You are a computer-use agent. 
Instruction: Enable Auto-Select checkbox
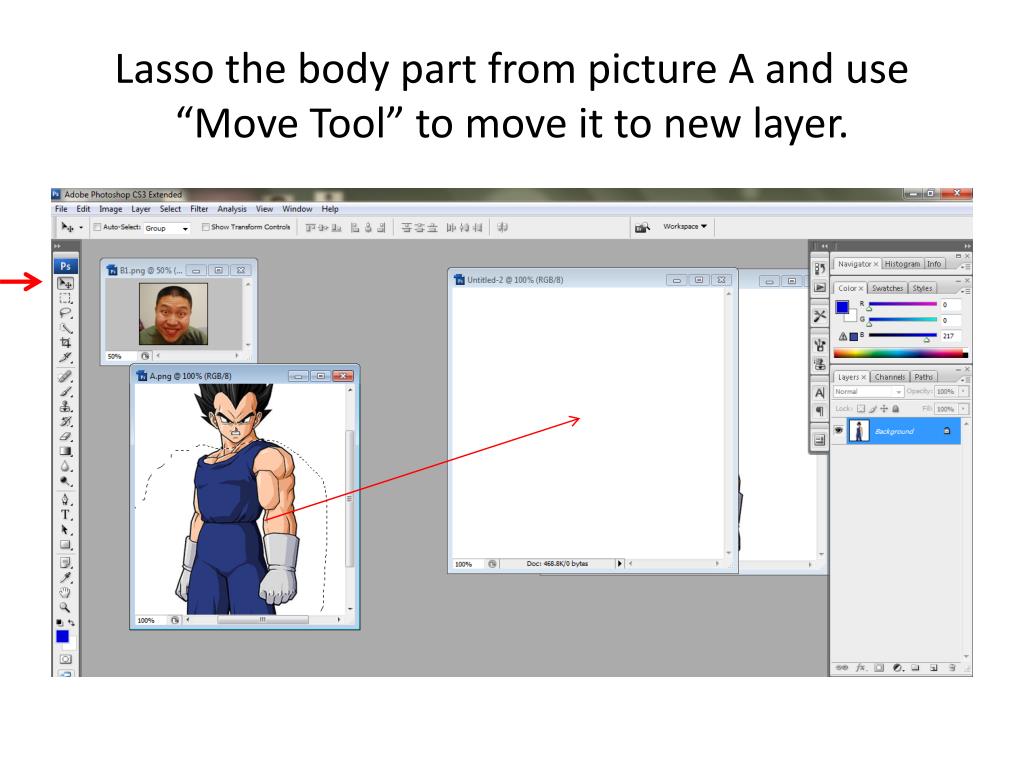pos(97,227)
